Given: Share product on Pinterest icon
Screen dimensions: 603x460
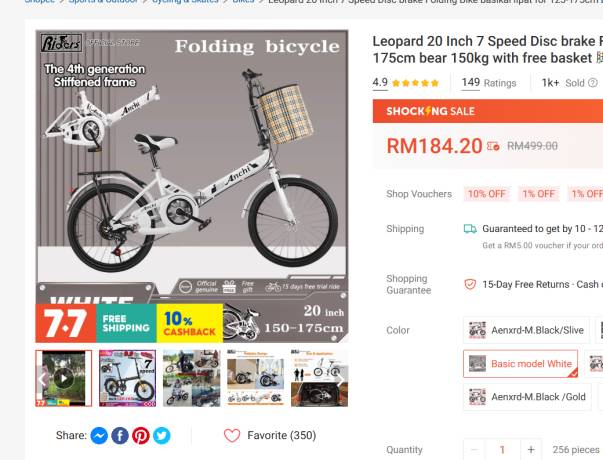Looking at the screenshot, I should click(x=141, y=436).
